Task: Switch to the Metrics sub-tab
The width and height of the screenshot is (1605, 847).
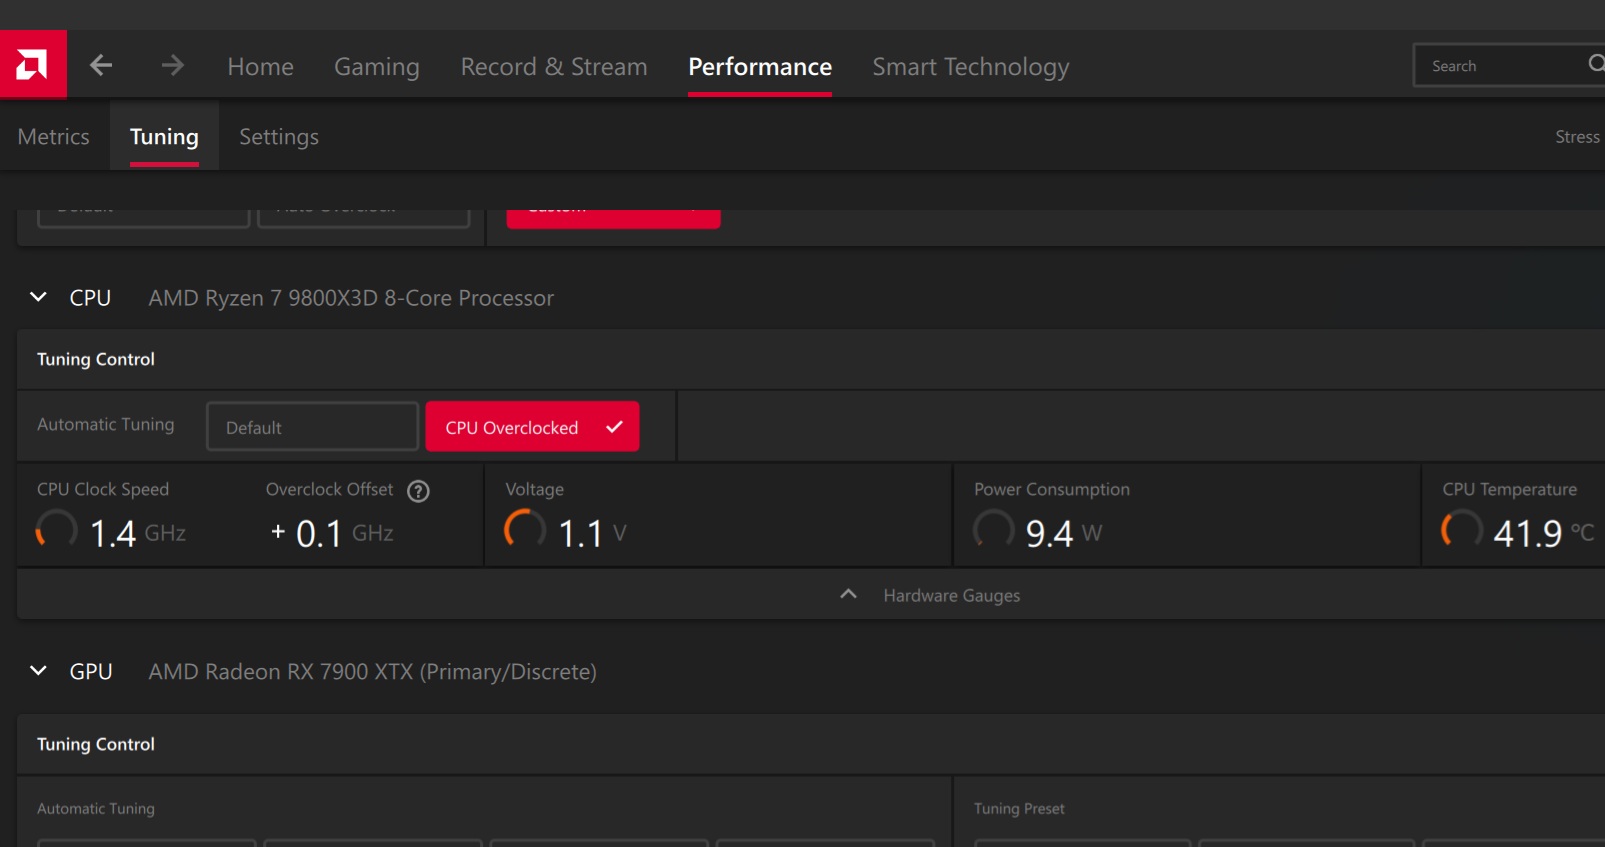Action: point(54,137)
